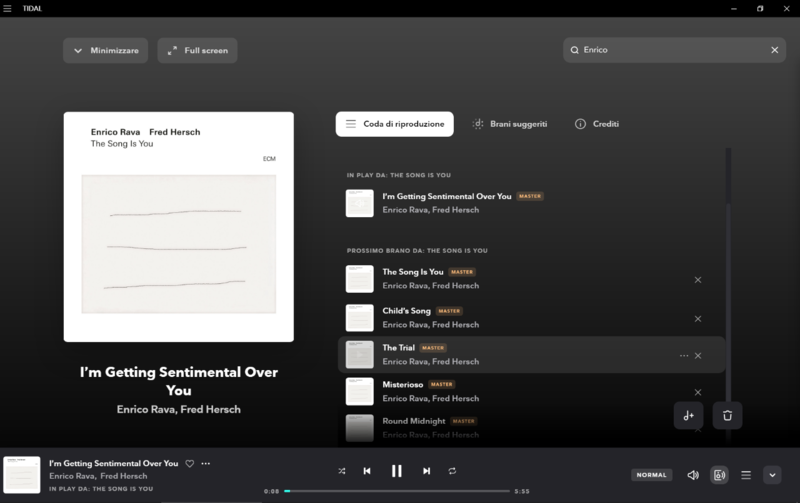The height and width of the screenshot is (503, 800).
Task: Switch to the Brani suggeriti tab
Action: click(510, 124)
